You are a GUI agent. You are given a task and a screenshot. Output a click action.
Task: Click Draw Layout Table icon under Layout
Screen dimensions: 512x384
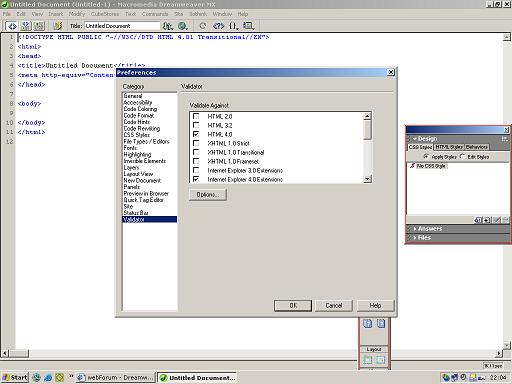pos(368,360)
